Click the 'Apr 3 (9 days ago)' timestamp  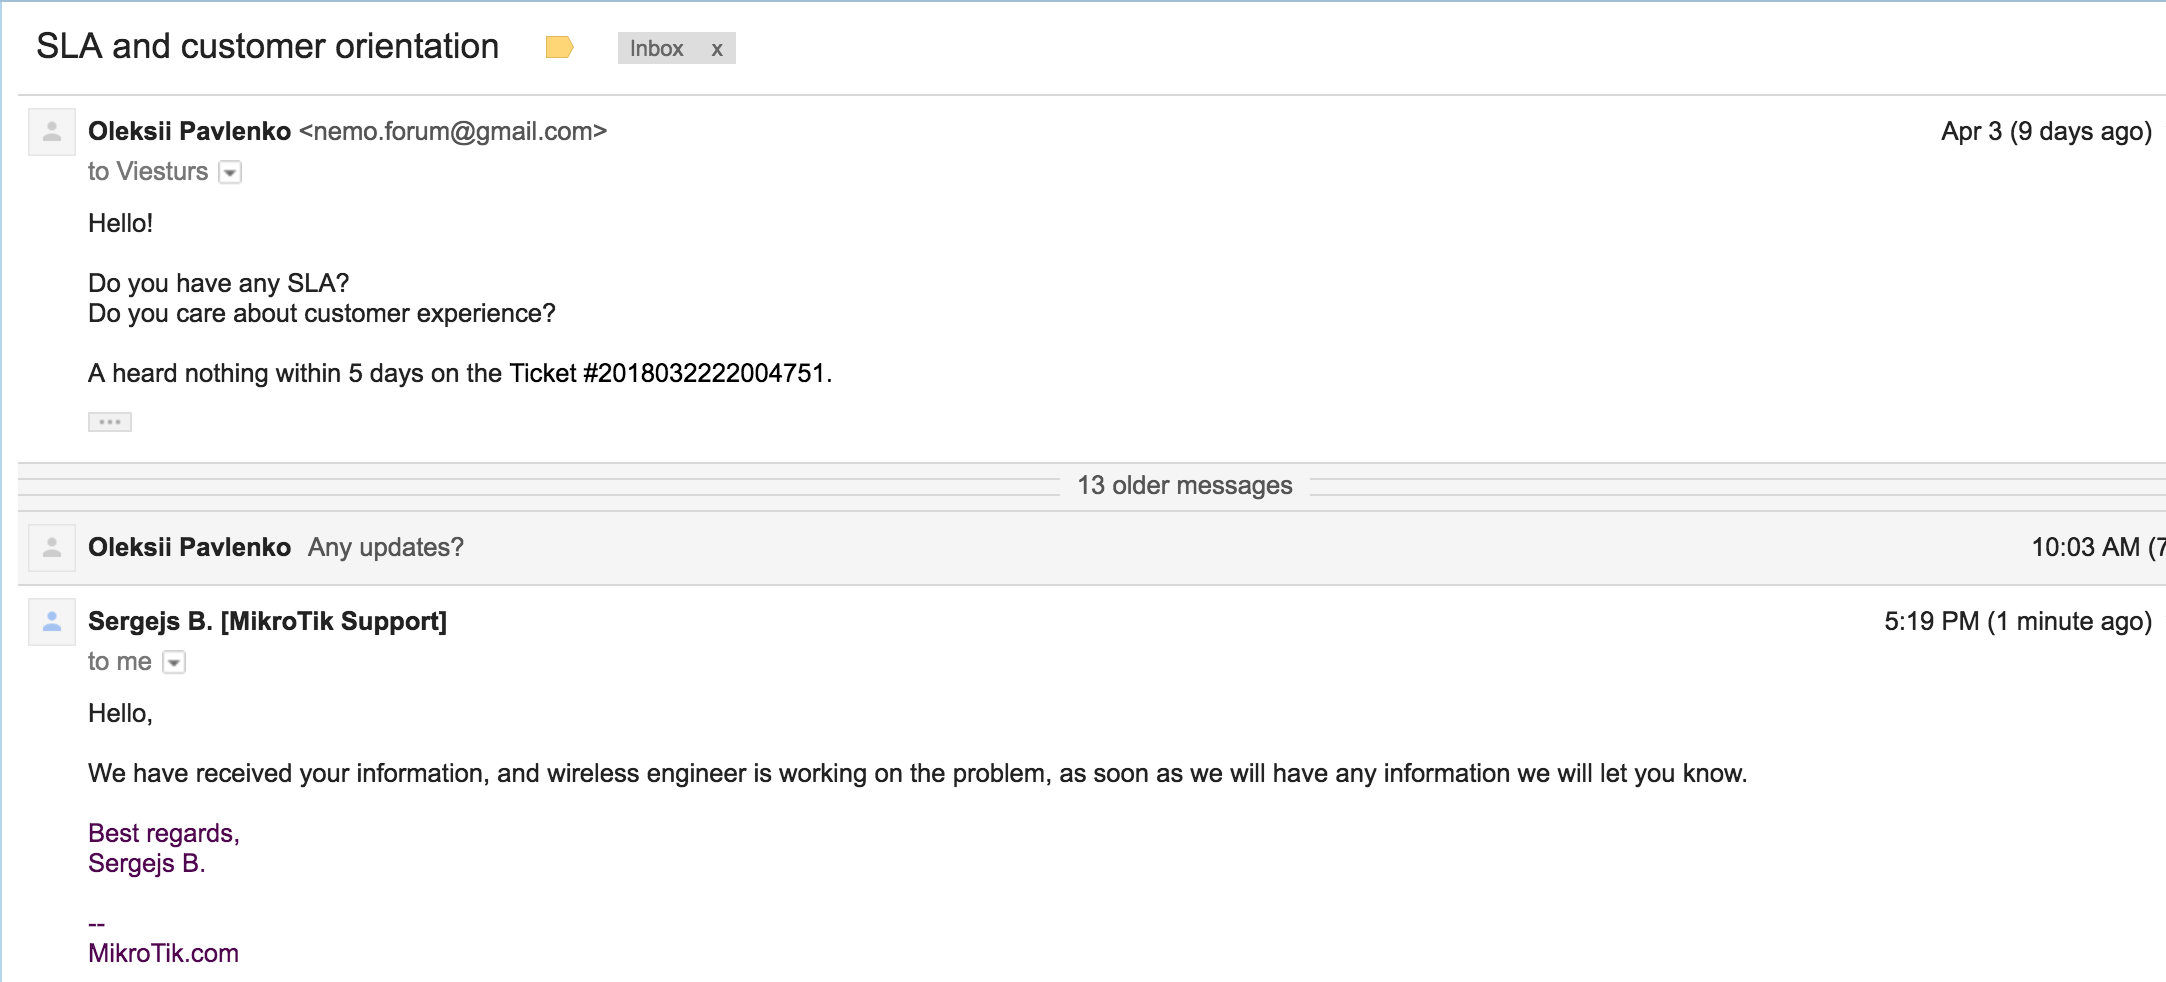tap(2046, 131)
